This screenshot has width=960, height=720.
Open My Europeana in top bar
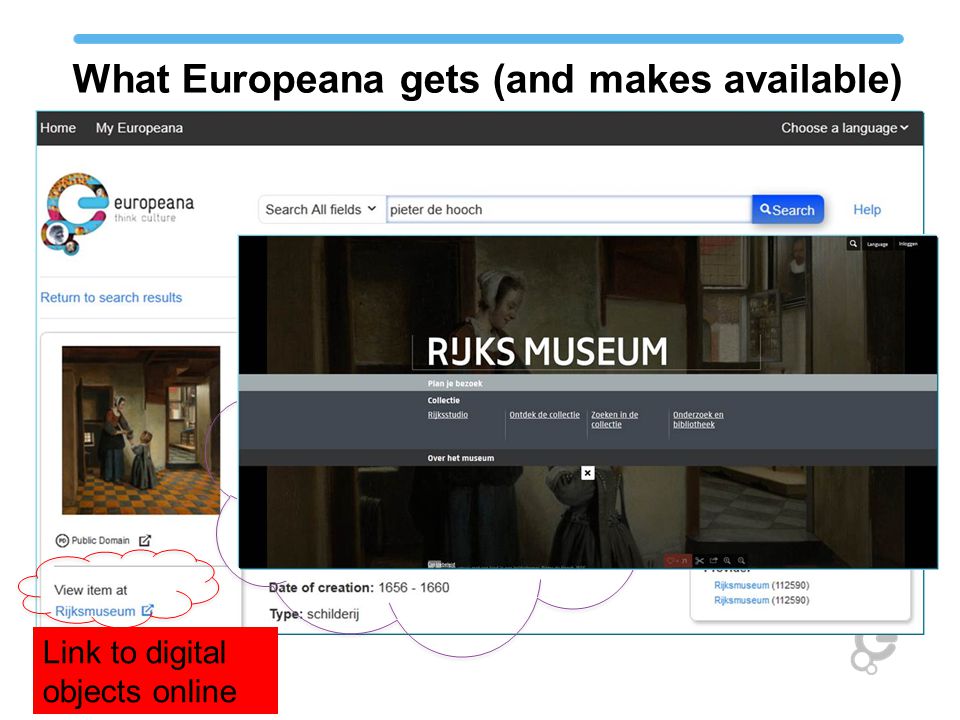[139, 128]
